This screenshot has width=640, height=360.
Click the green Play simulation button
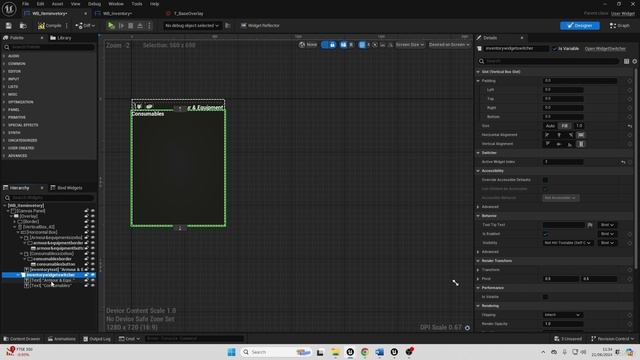tap(111, 26)
